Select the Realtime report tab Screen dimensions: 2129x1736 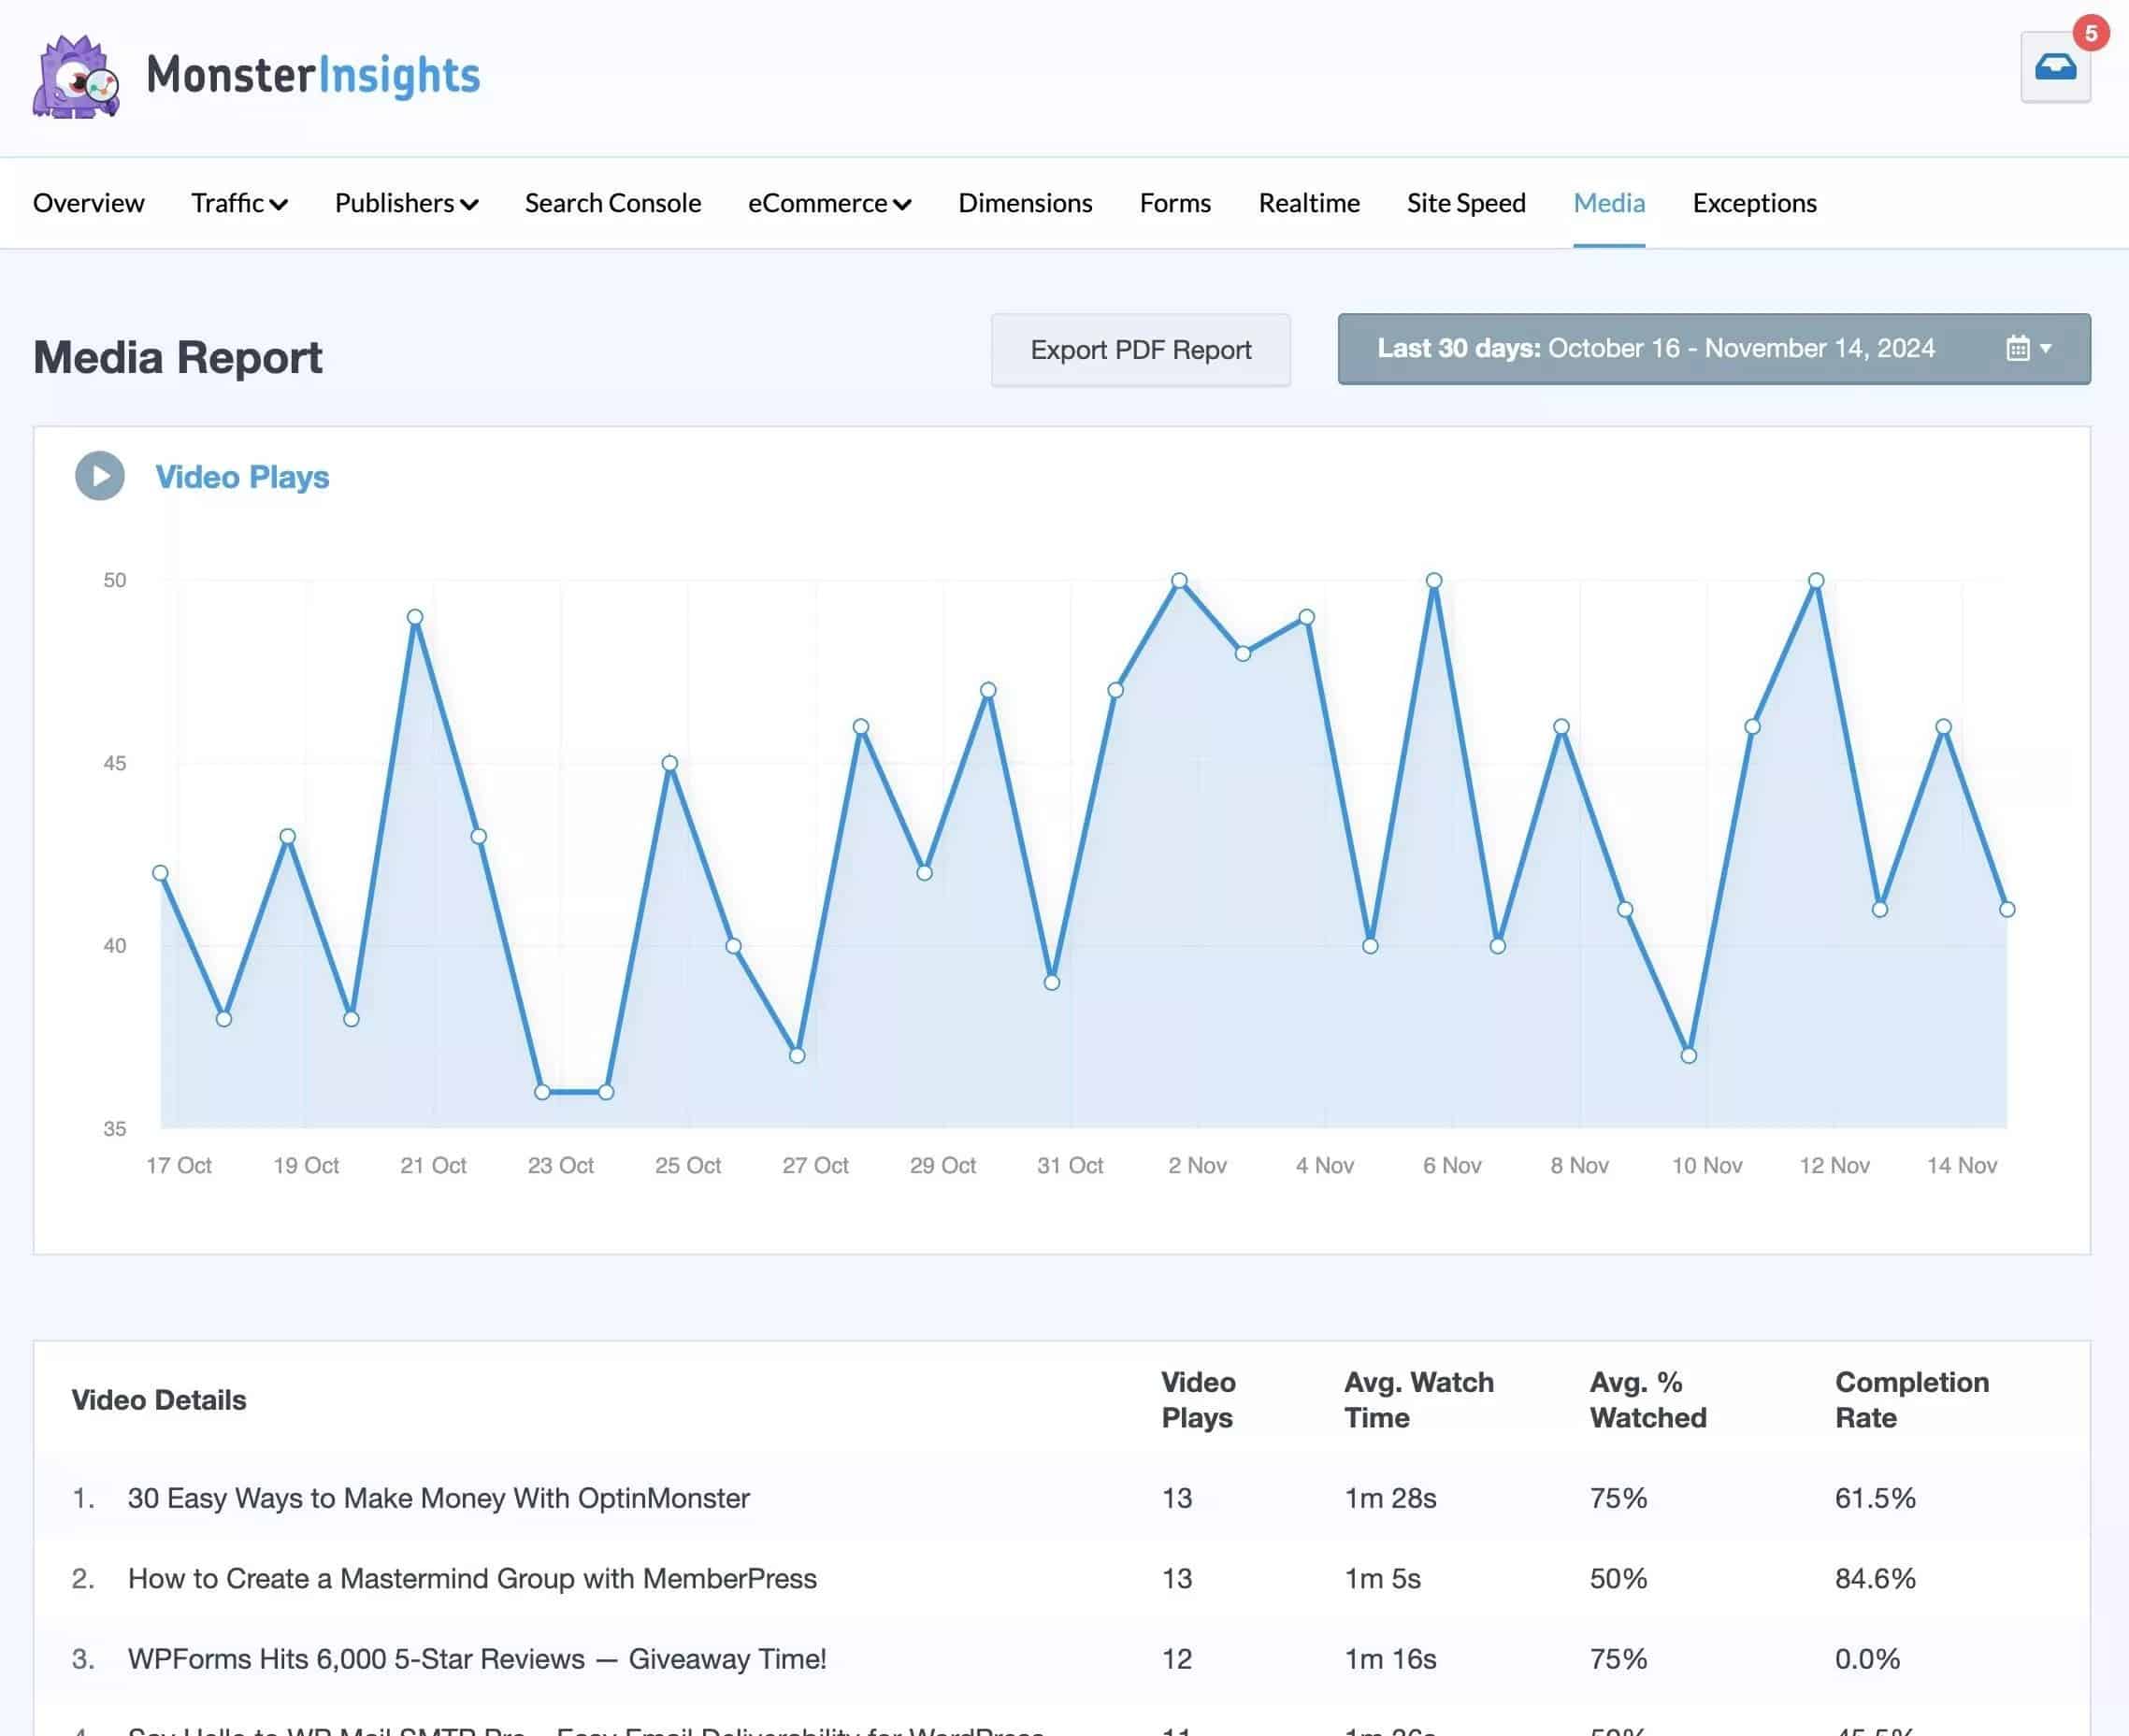pyautogui.click(x=1308, y=203)
